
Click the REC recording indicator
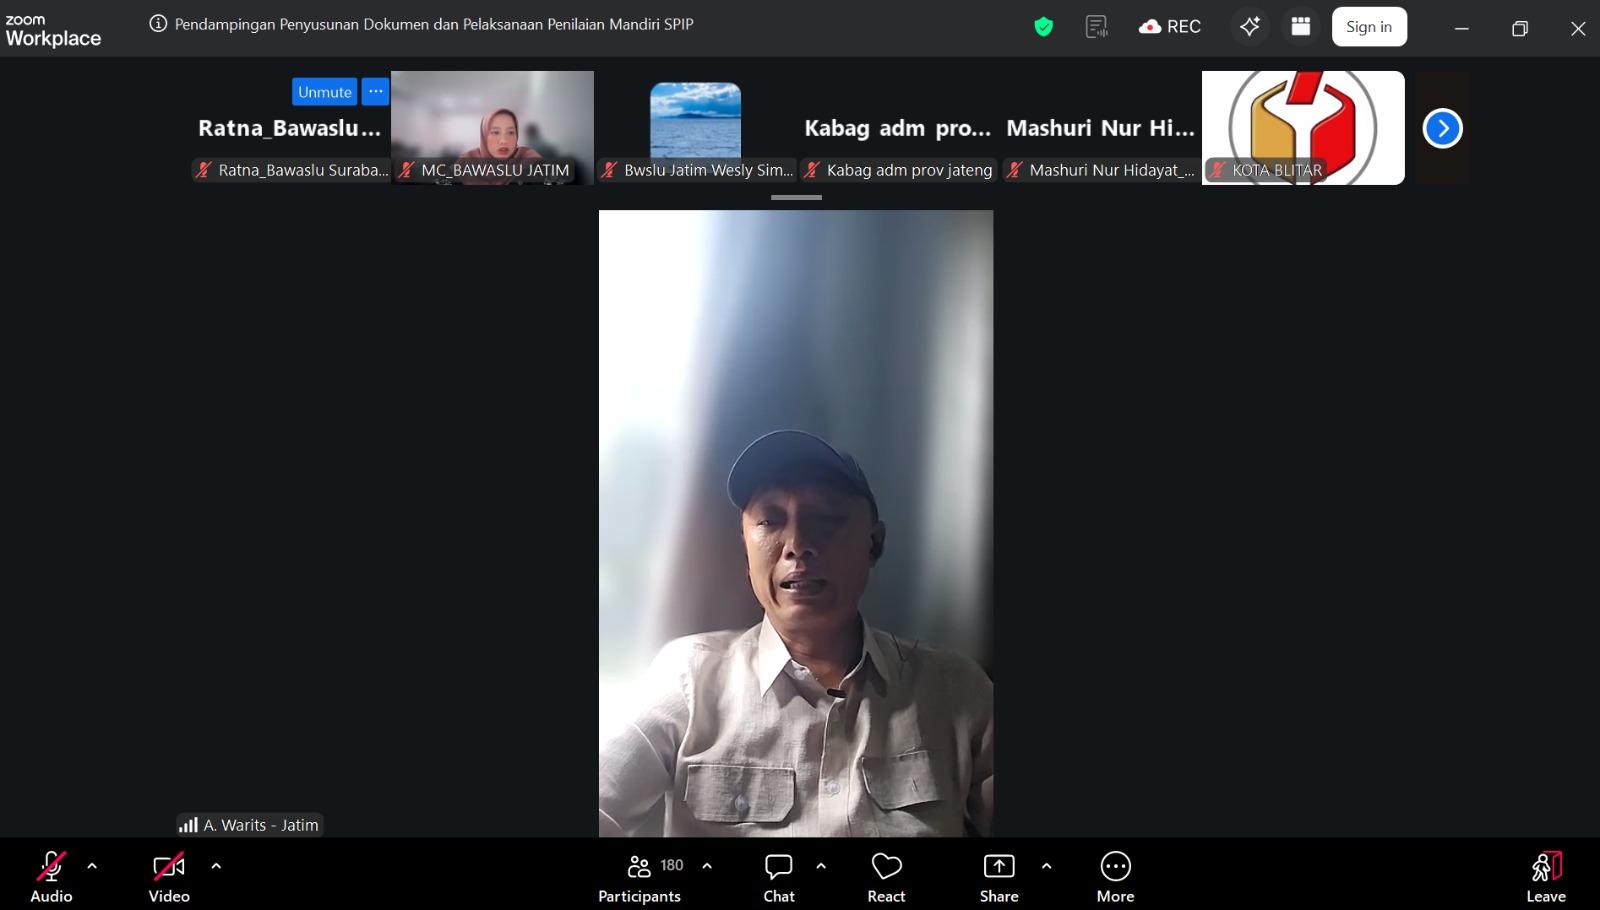click(1170, 27)
